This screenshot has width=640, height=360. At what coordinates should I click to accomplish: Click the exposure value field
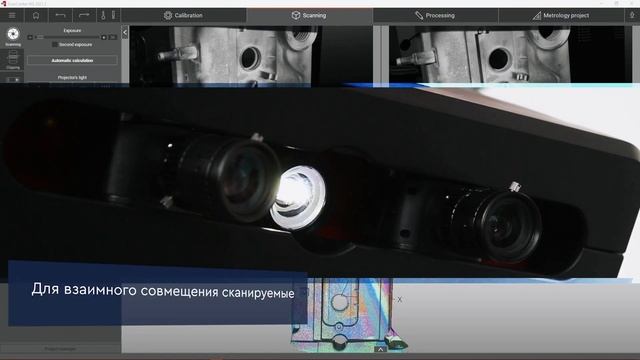pos(113,37)
